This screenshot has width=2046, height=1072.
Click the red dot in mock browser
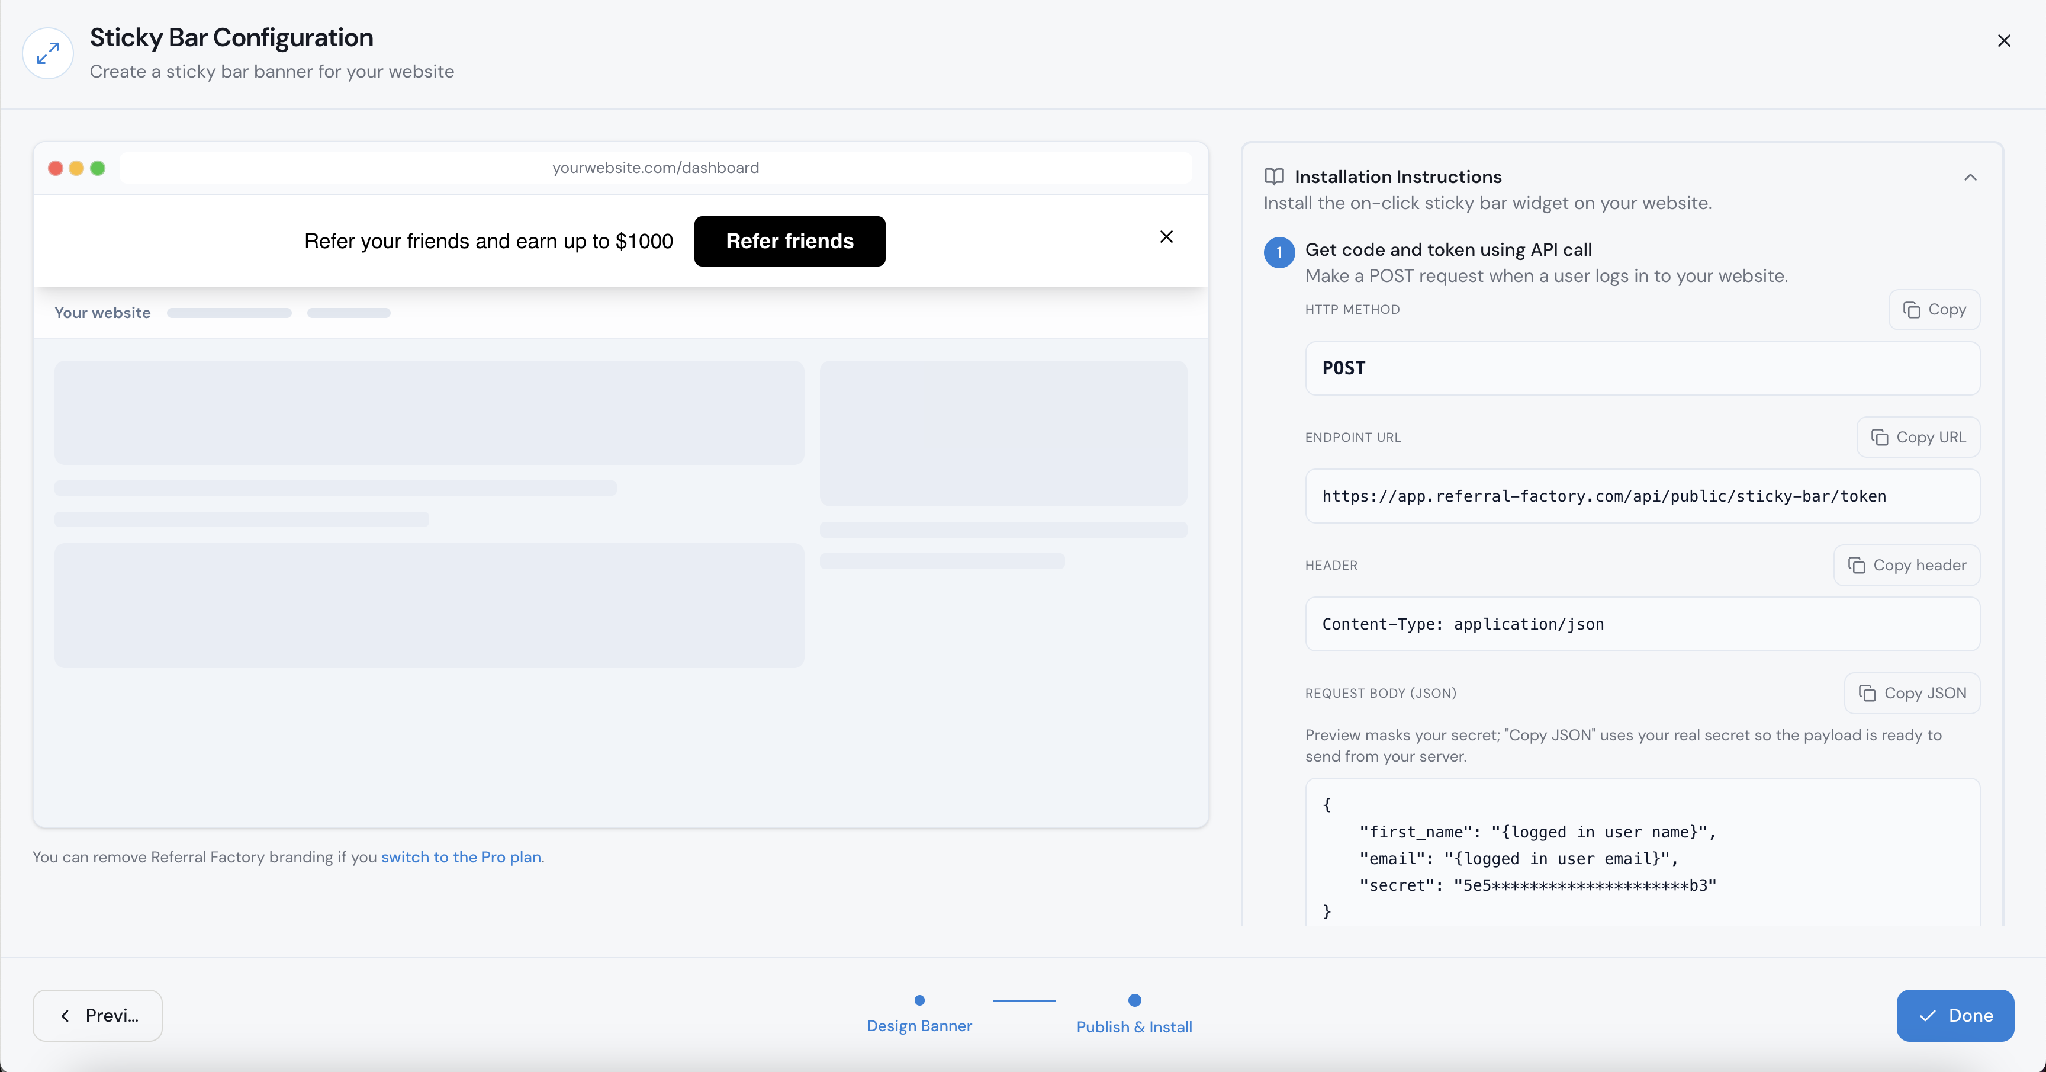pos(56,168)
